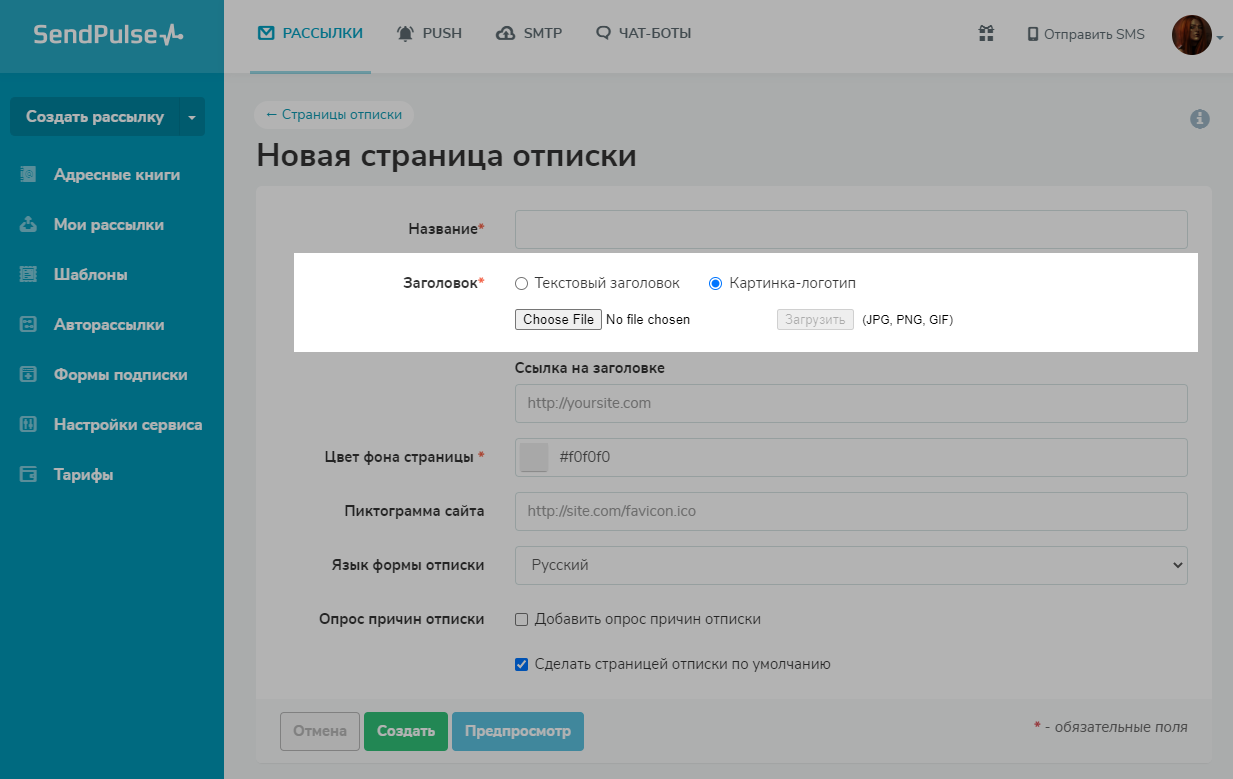
Task: Click the info icon beside page title
Action: pyautogui.click(x=1200, y=119)
